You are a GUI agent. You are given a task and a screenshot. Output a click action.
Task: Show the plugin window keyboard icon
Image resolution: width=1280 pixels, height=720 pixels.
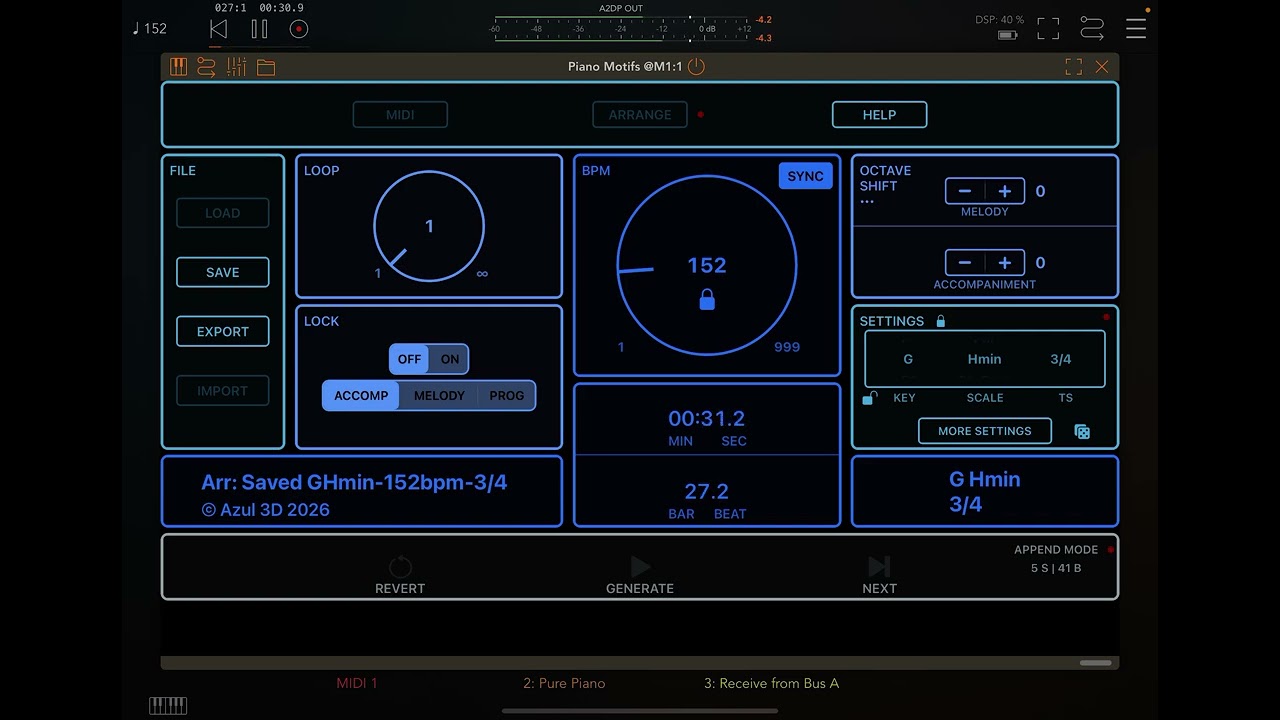(x=178, y=67)
